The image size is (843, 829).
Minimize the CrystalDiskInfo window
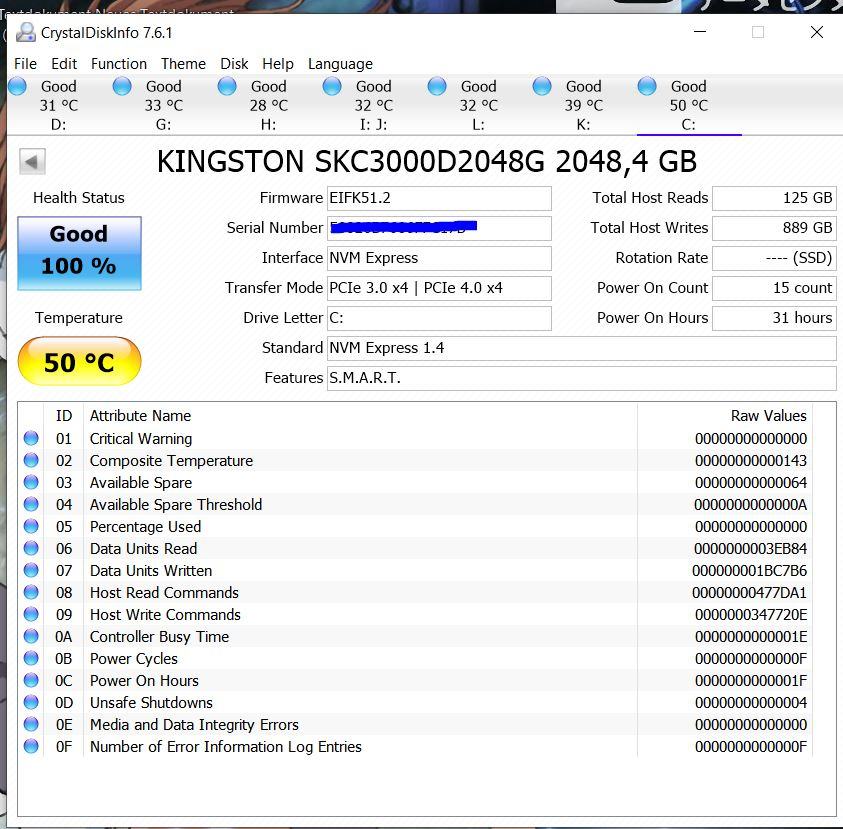tap(700, 32)
